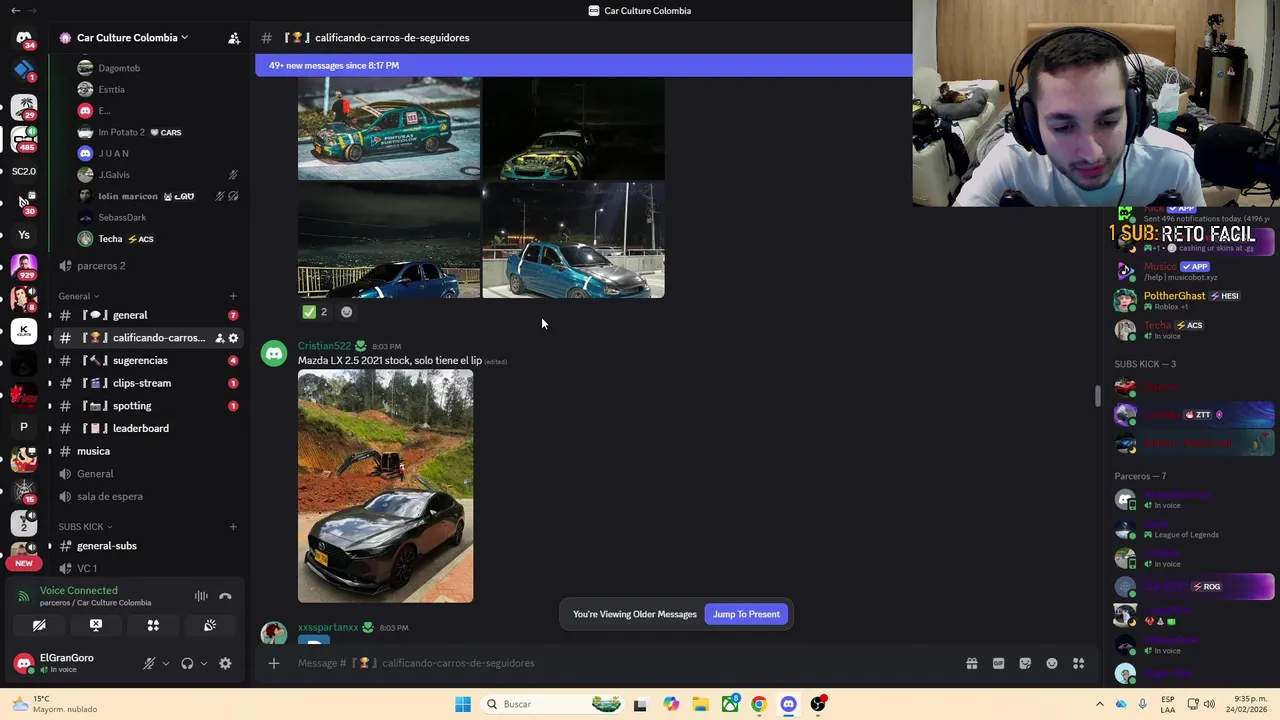The image size is (1280, 720).
Task: Click the invite members icon beside server name
Action: (x=234, y=38)
